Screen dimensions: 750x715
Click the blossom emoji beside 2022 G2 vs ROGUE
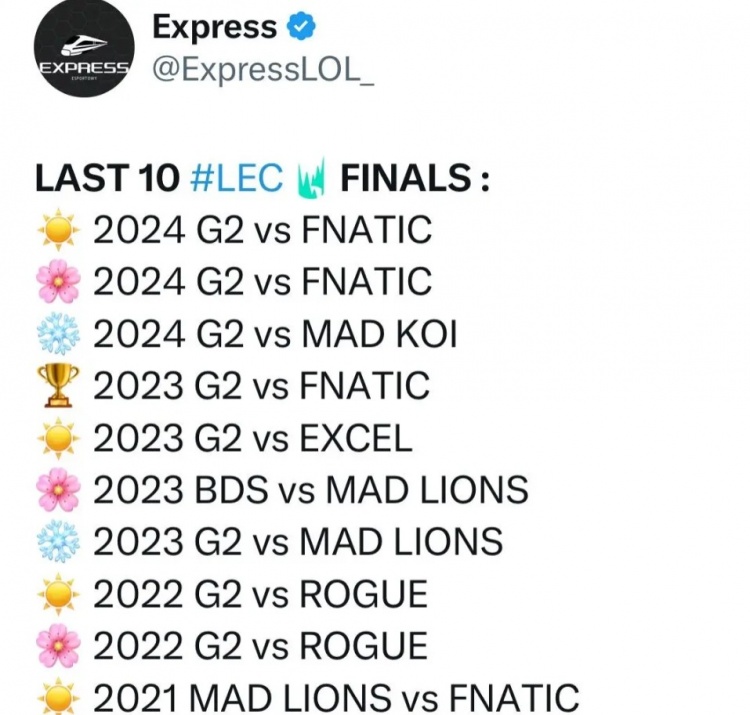(58, 646)
